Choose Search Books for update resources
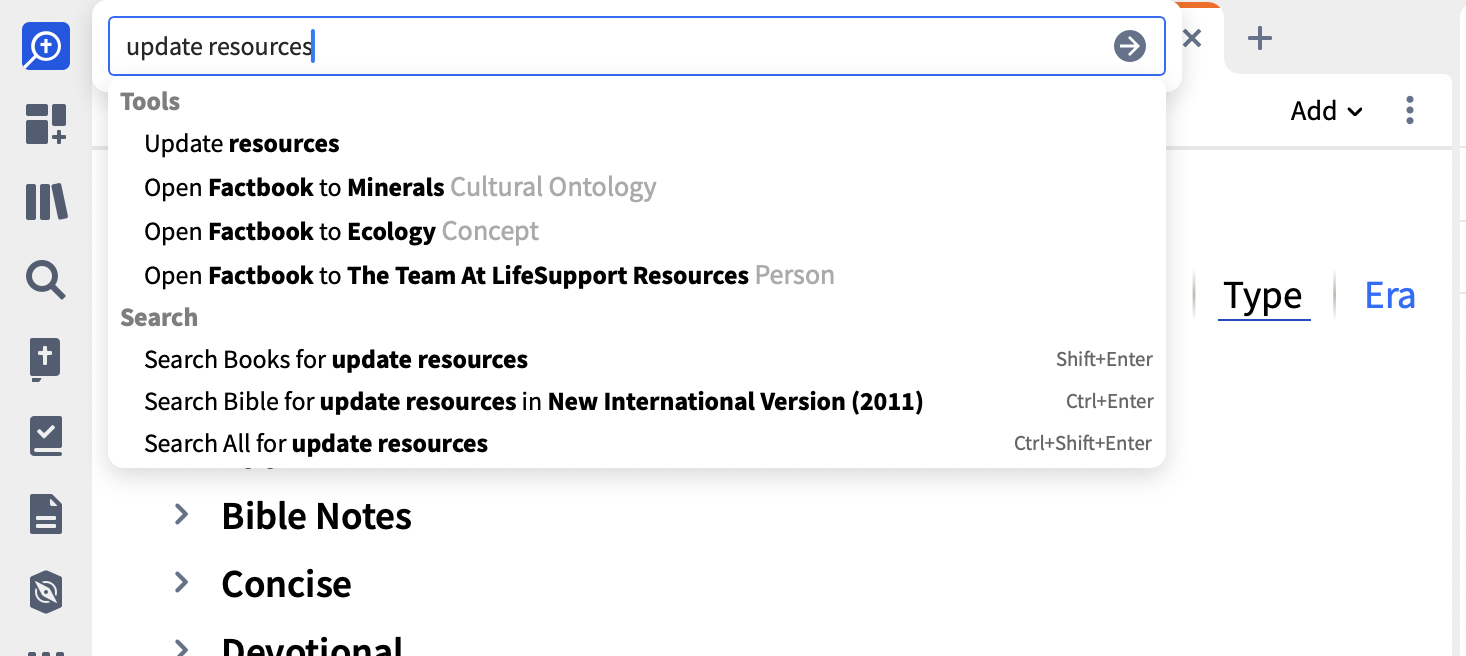Screen dimensions: 1466x656 point(336,360)
